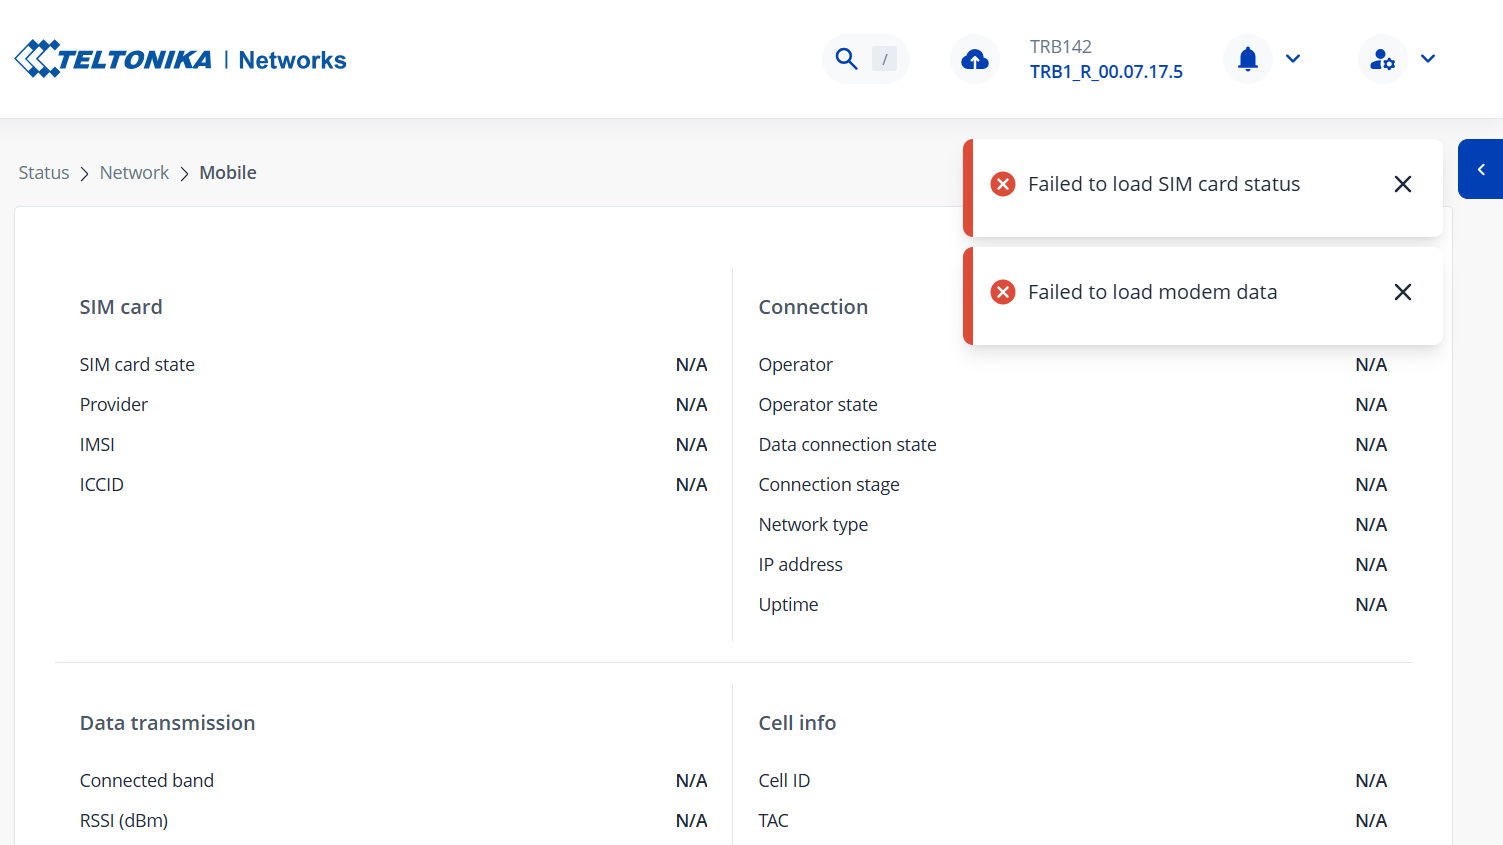Open notifications bell icon
The width and height of the screenshot is (1503, 845).
click(1247, 59)
